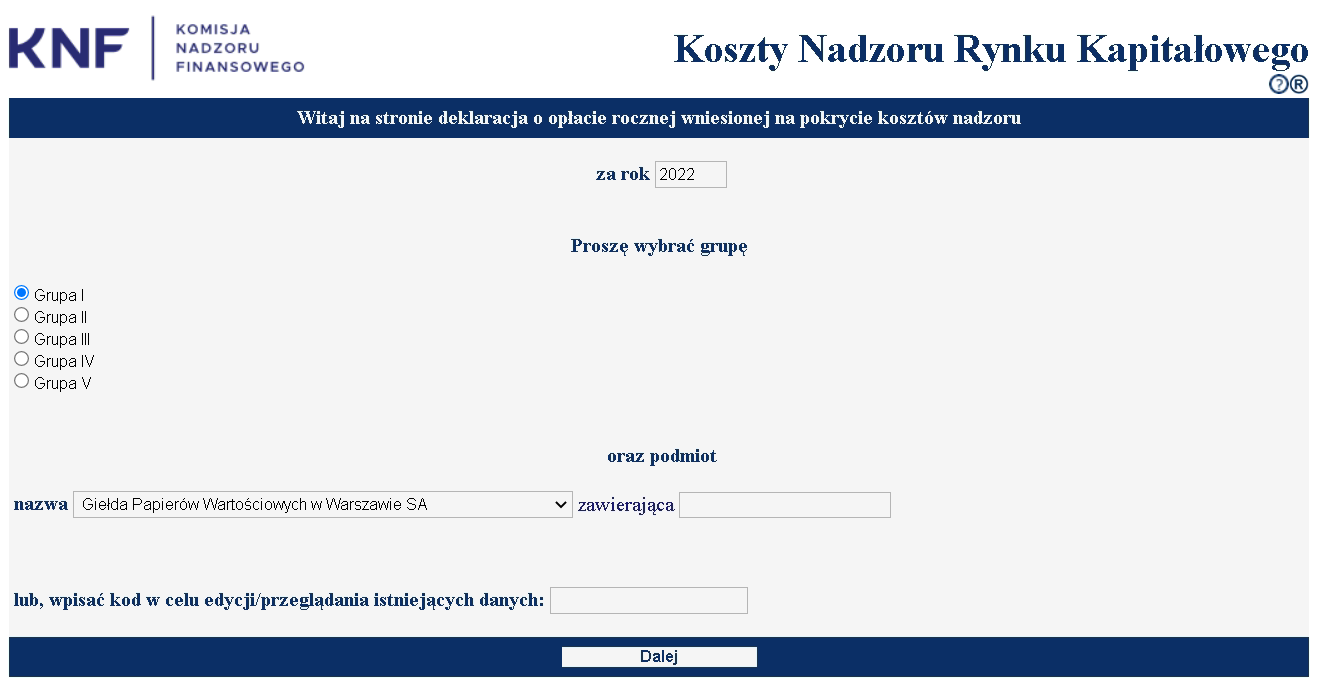Click the Proszę wybrać grupę heading
Image resolution: width=1318 pixels, height=692 pixels.
pos(659,246)
